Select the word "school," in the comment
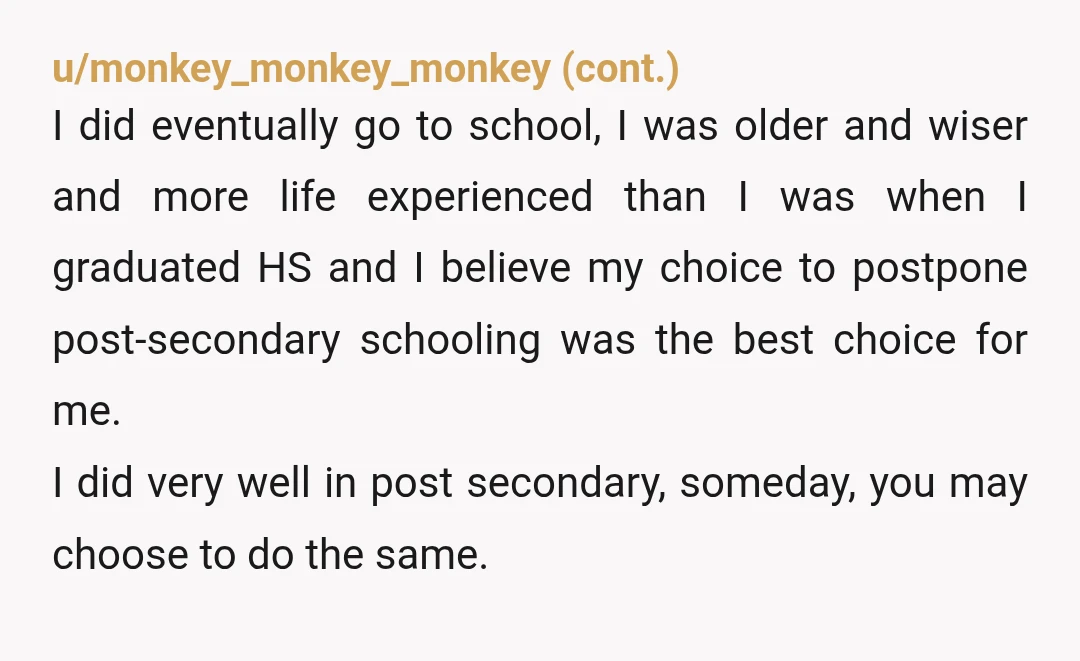Screen dimensions: 1080x661 coord(535,127)
